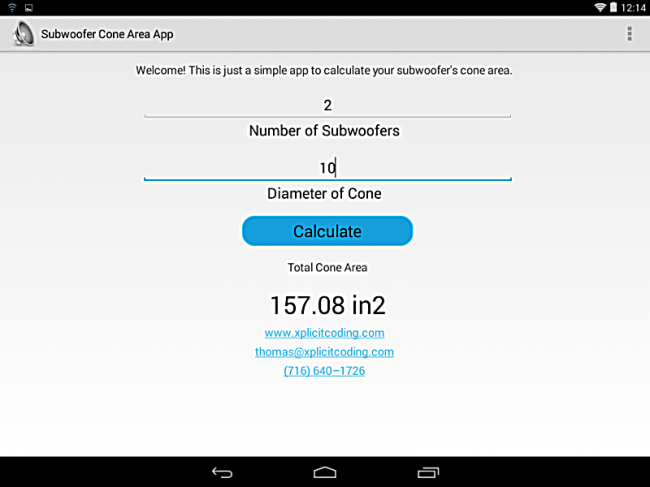Tap the Subwoofer Cone Area App title
Image resolution: width=650 pixels, height=487 pixels.
pos(109,34)
